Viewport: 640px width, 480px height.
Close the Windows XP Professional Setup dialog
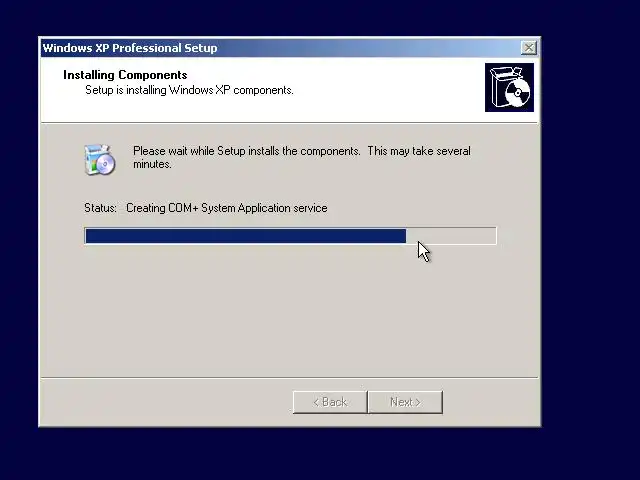(x=529, y=48)
